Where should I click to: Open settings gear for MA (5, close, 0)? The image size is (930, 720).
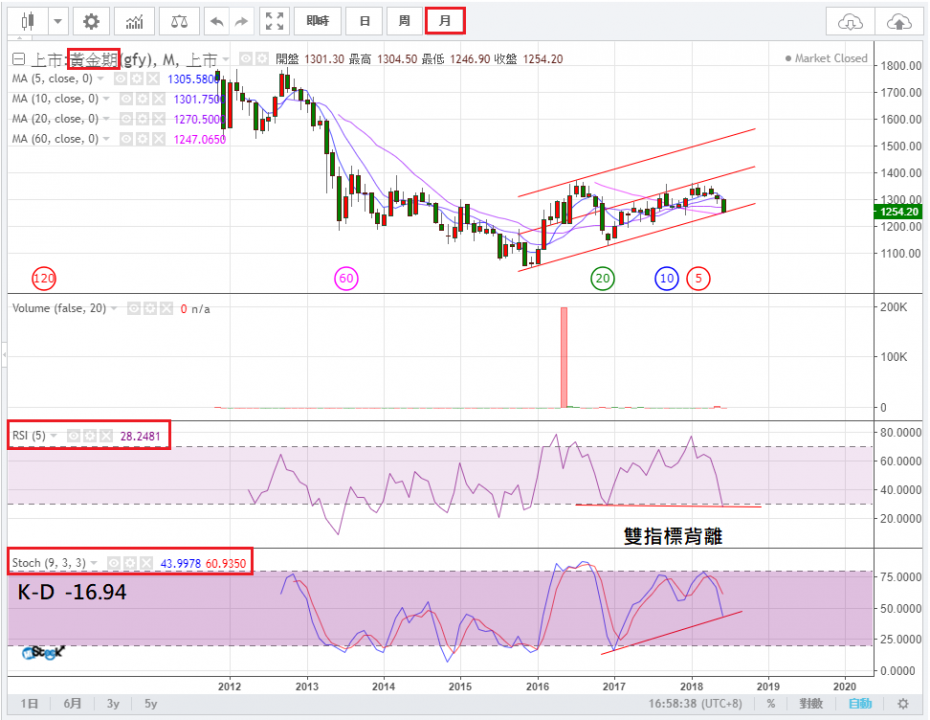point(136,79)
